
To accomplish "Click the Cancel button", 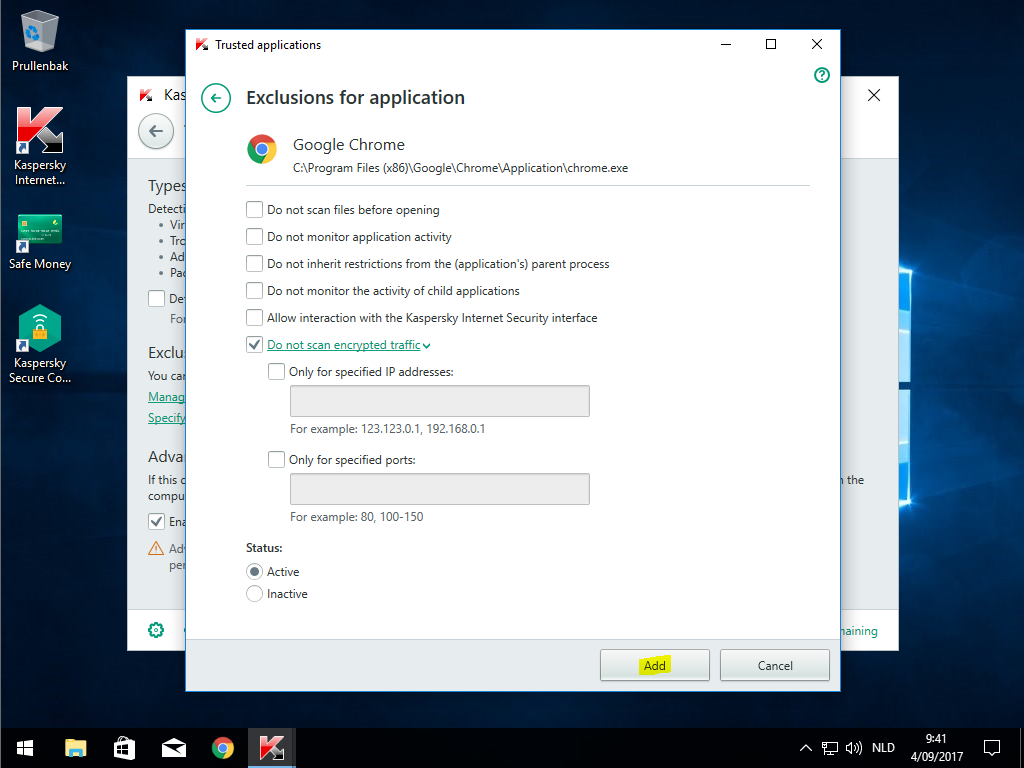I will tap(775, 665).
